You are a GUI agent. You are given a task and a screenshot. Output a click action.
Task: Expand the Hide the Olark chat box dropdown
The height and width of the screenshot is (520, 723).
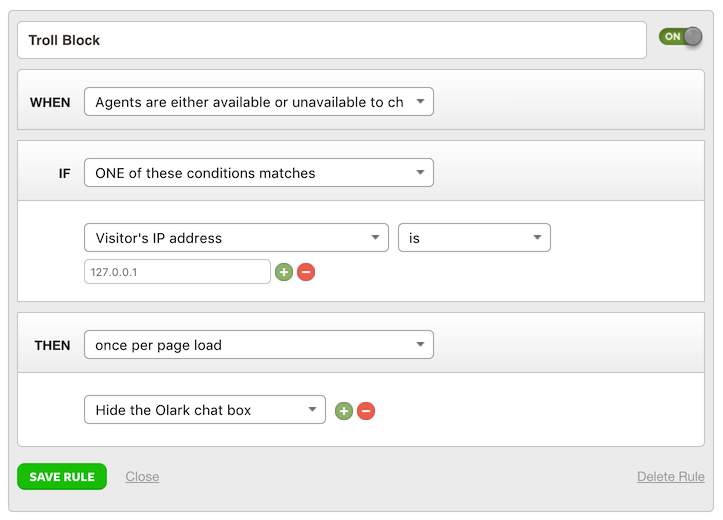coord(205,410)
